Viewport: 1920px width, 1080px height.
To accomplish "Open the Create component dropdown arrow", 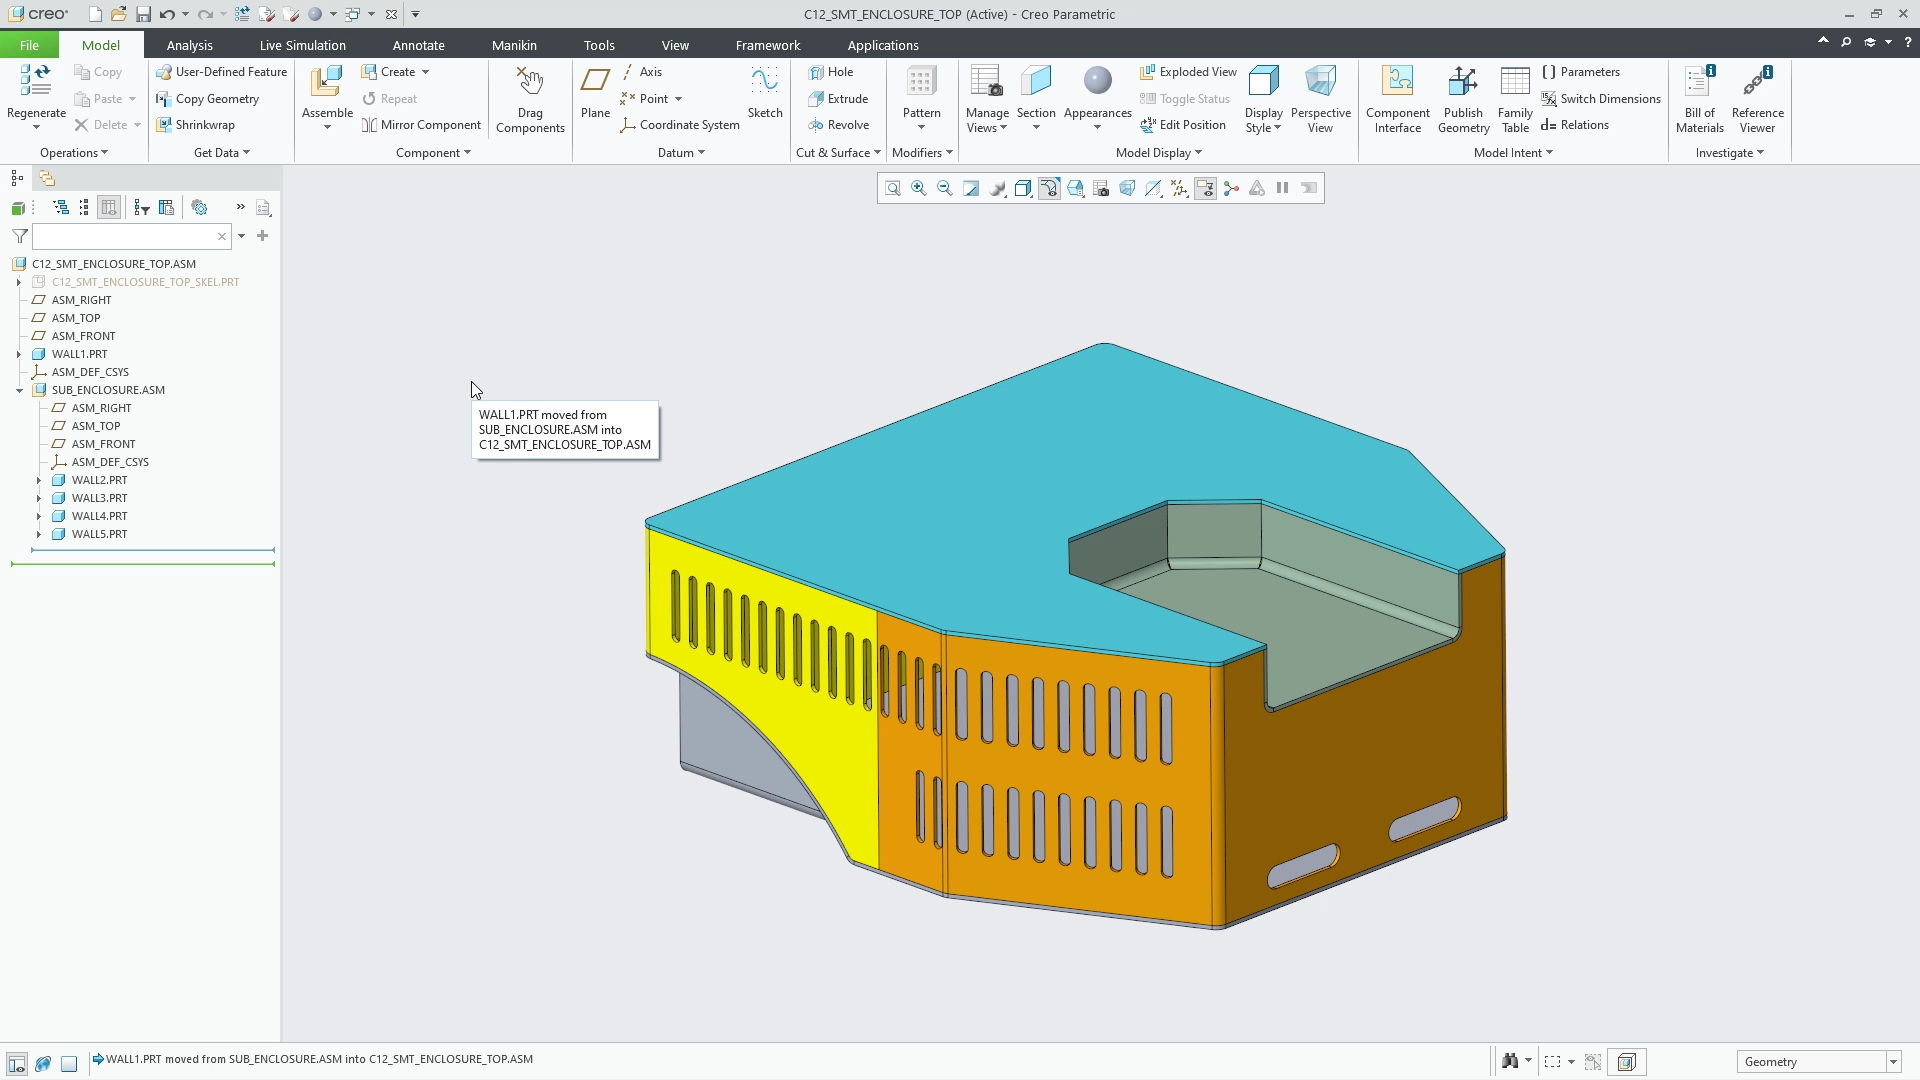I will pyautogui.click(x=425, y=72).
